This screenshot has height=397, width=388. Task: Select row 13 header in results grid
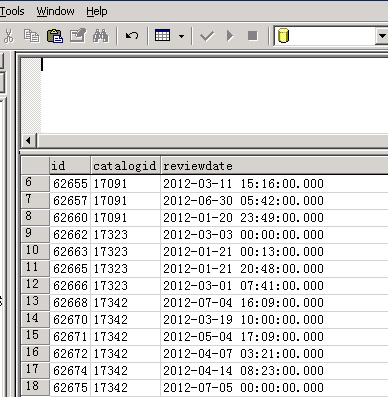(x=35, y=302)
